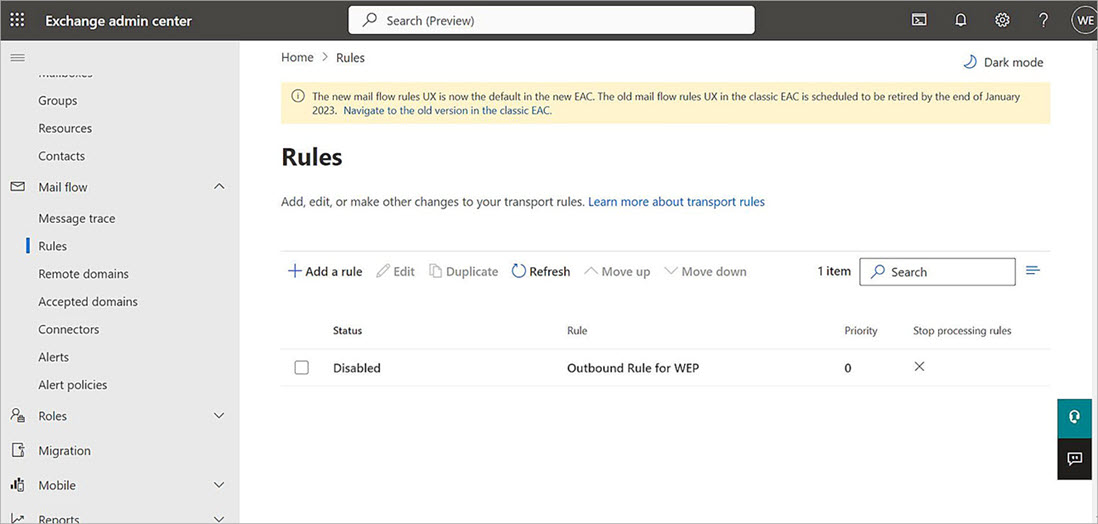Click the help question mark icon
This screenshot has width=1098, height=524.
[x=1043, y=20]
